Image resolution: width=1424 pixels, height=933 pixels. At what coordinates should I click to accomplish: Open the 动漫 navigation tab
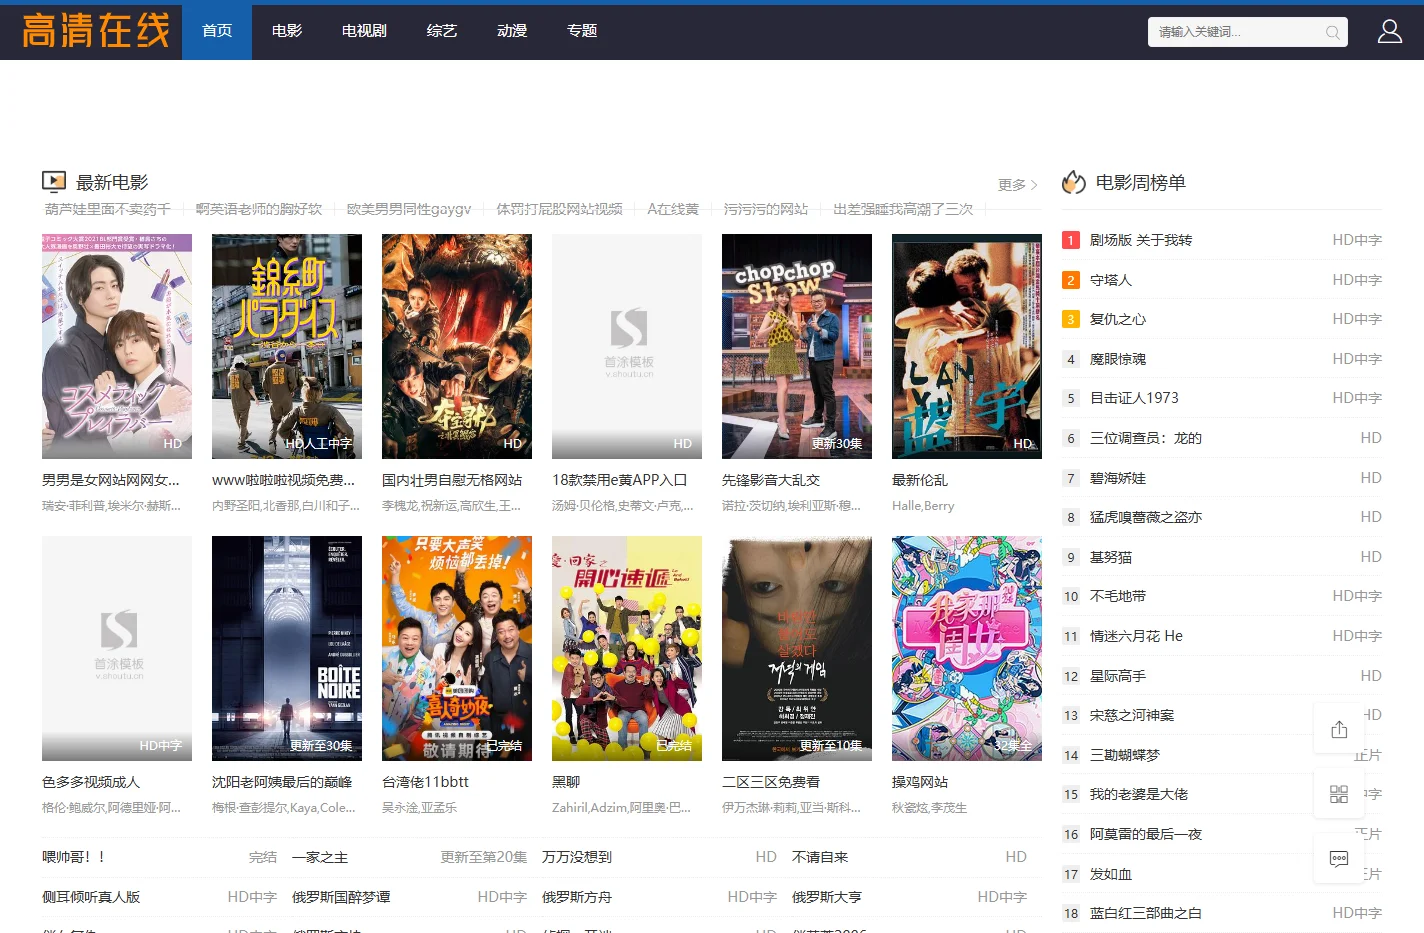(x=512, y=31)
